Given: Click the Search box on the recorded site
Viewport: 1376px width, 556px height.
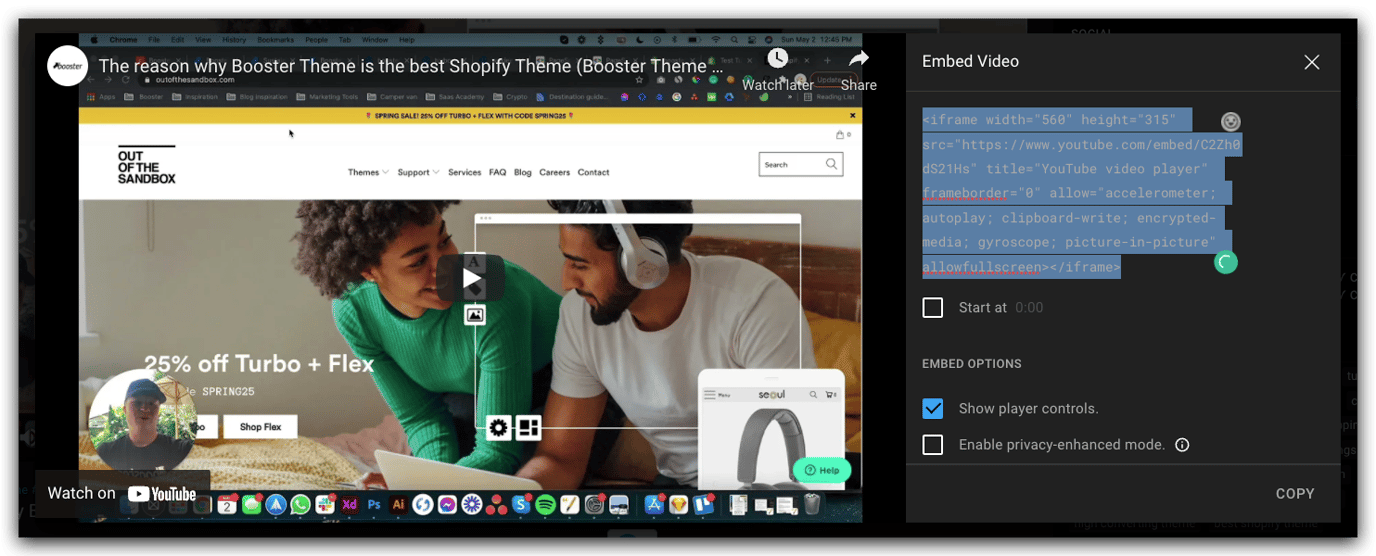Looking at the screenshot, I should coord(801,164).
